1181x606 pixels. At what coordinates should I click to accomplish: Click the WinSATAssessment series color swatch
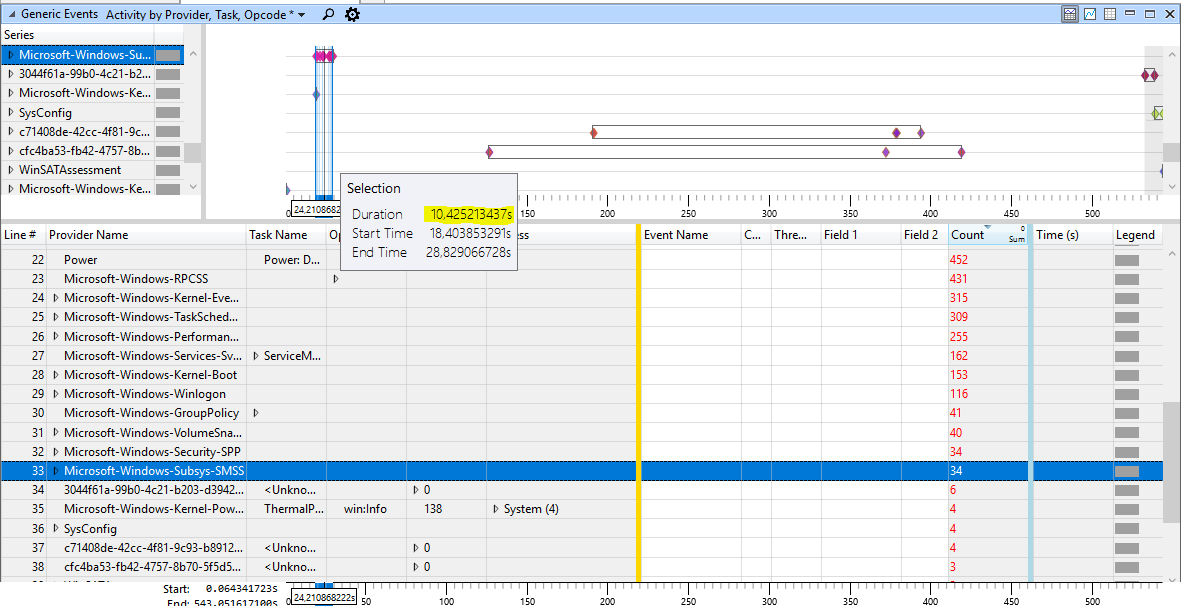click(x=168, y=170)
